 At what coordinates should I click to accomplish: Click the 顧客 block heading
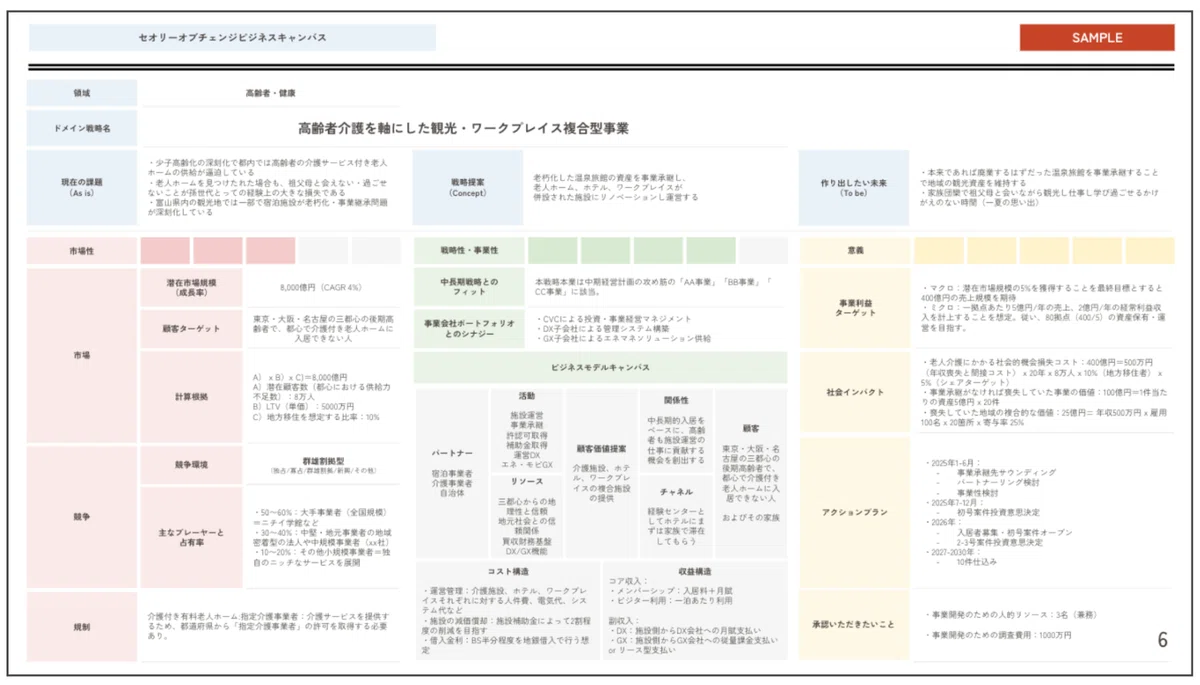coord(751,427)
